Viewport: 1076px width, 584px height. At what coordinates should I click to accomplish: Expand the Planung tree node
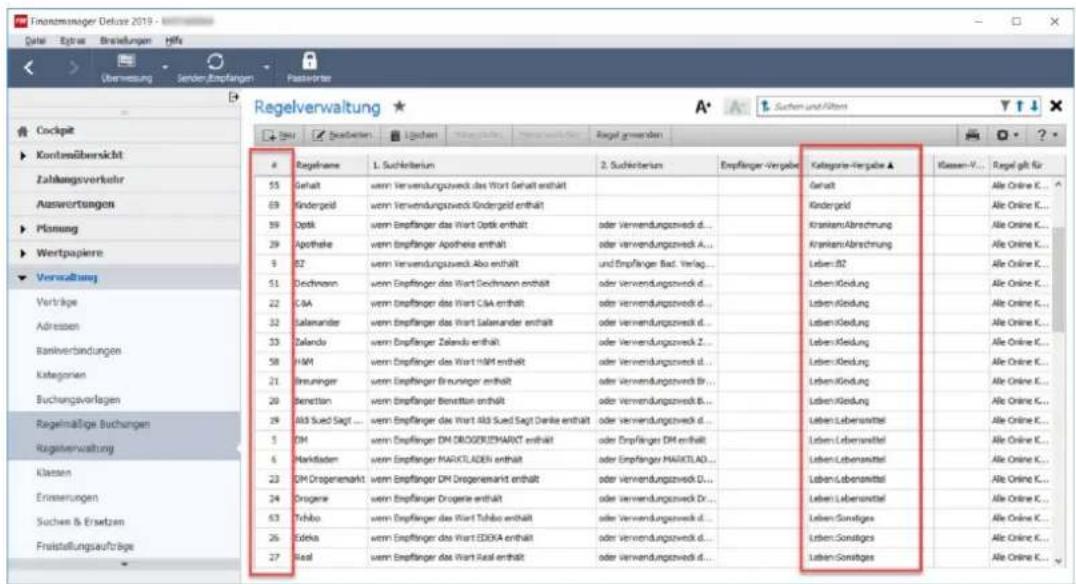click(23, 229)
